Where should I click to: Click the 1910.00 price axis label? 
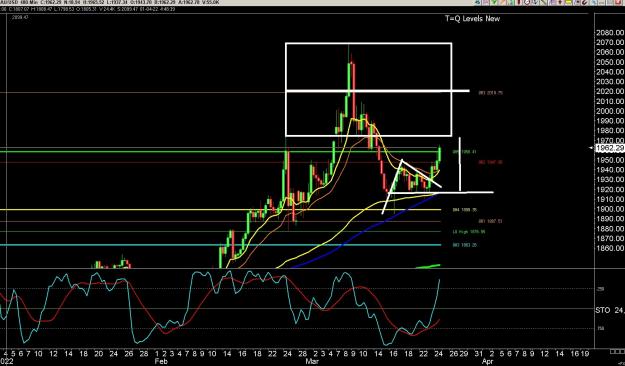[610, 199]
